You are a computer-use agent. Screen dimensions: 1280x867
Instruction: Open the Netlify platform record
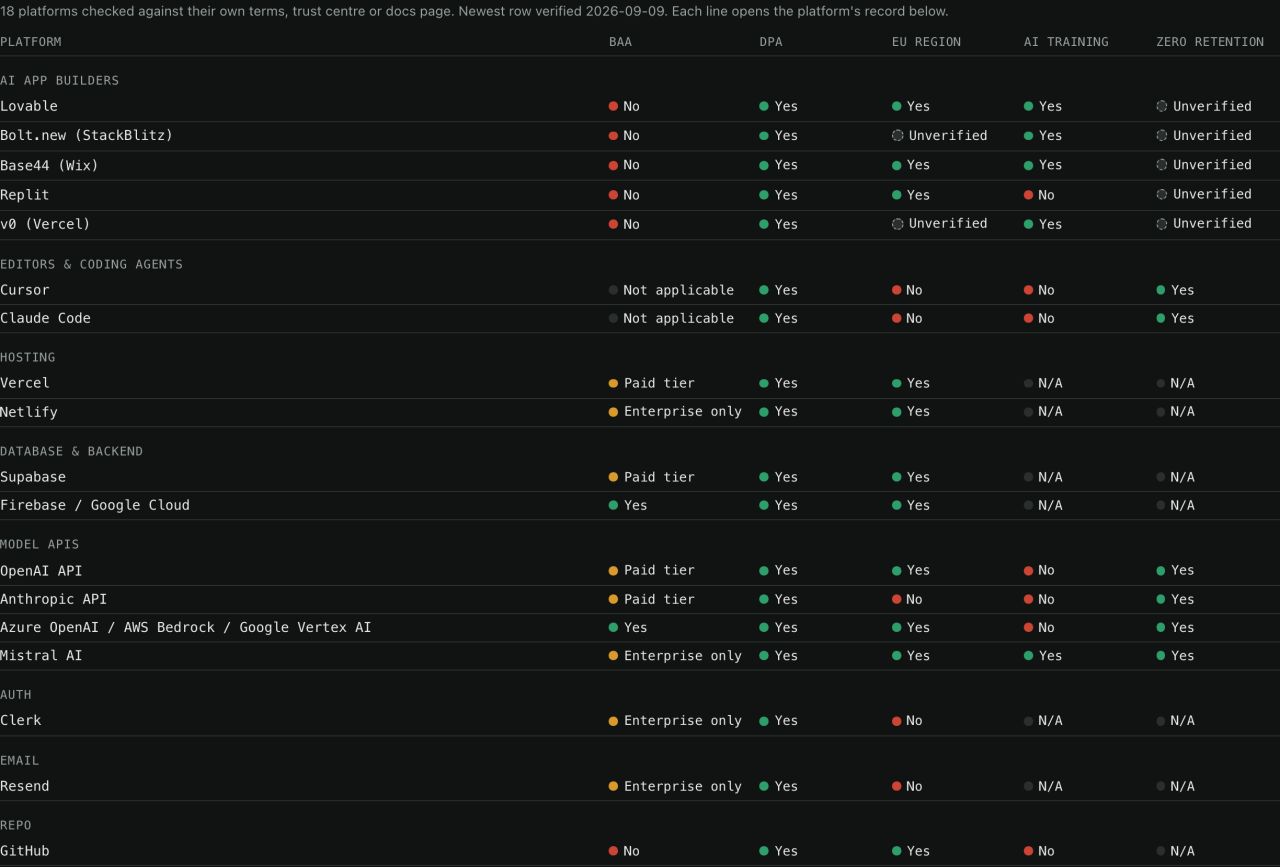click(x=640, y=412)
